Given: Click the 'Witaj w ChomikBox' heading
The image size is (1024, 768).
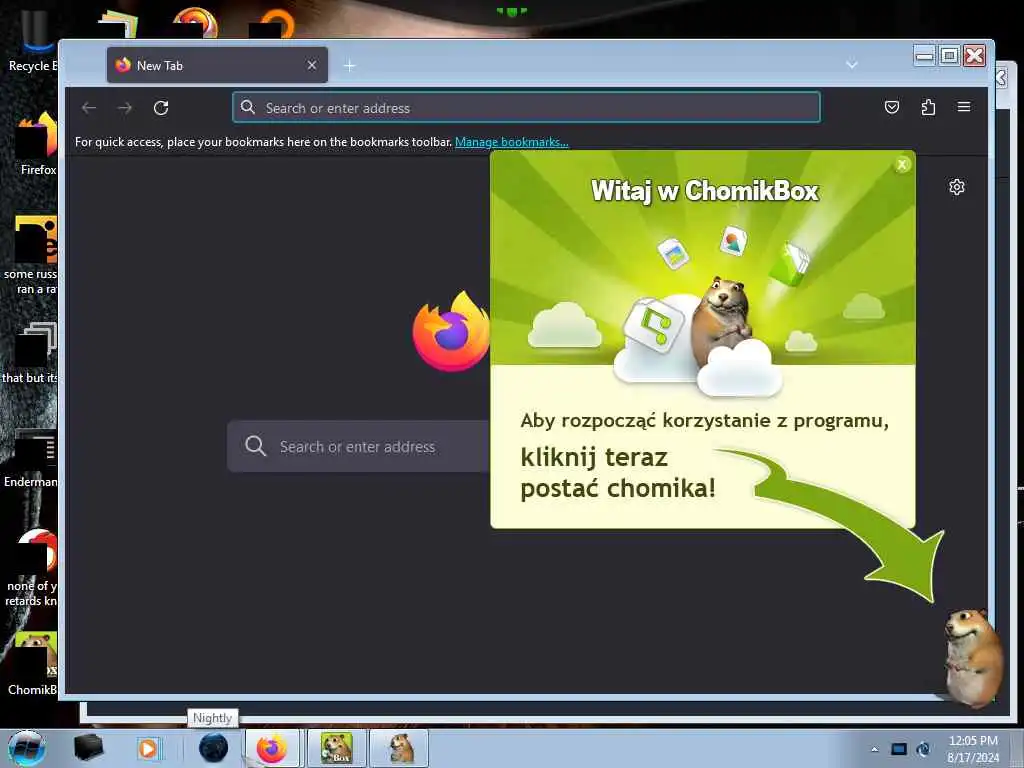Looking at the screenshot, I should pyautogui.click(x=705, y=191).
